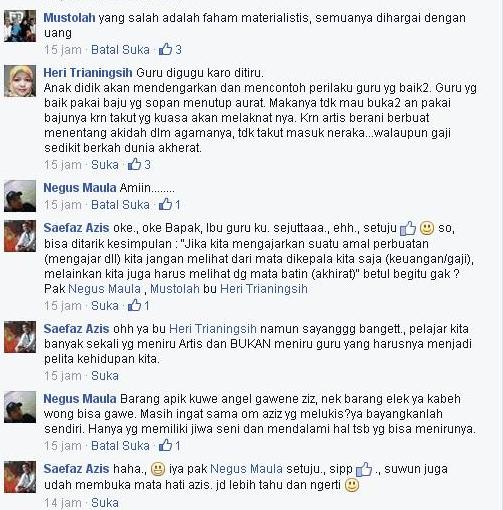Unlike Mustolah's comment with Batal Suka
The image size is (503, 510).
120,50
